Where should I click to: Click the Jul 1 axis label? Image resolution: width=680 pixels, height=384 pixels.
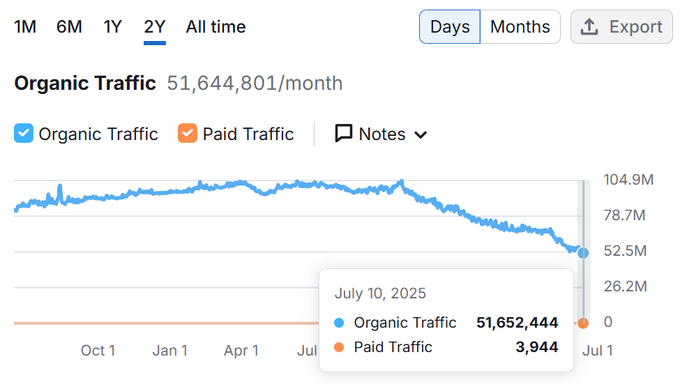598,350
